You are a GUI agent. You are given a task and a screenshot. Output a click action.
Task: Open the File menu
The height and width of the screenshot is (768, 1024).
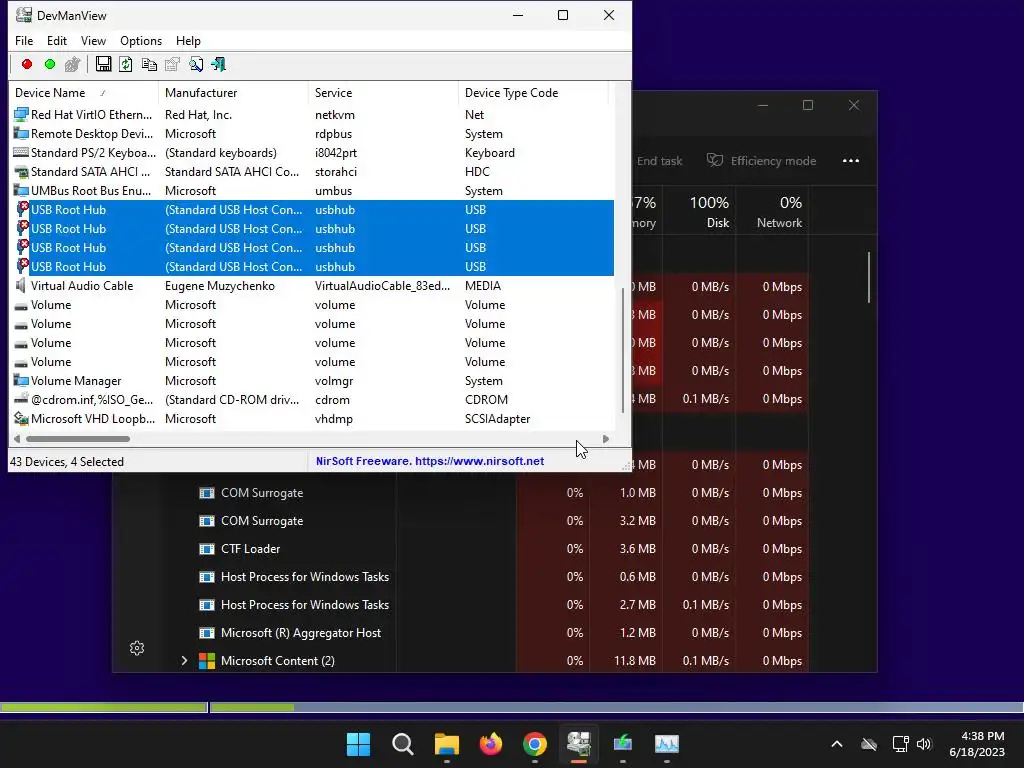coord(24,40)
